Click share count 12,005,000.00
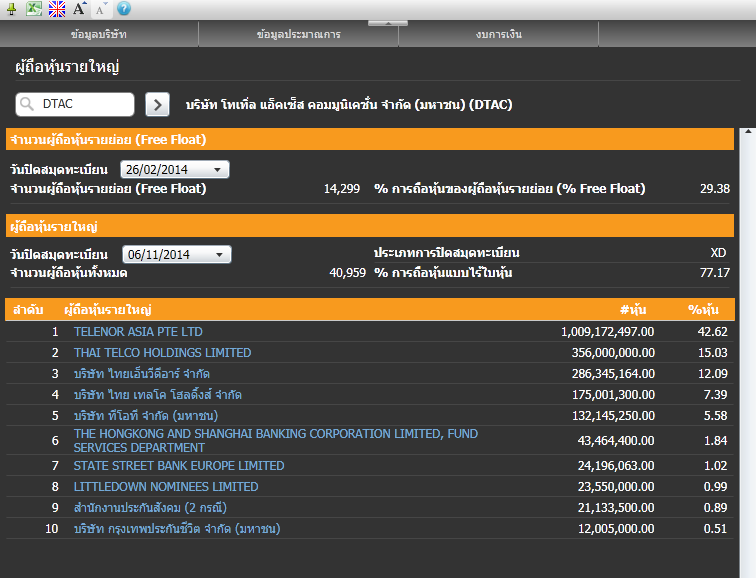This screenshot has height=578, width=756. tap(616, 529)
